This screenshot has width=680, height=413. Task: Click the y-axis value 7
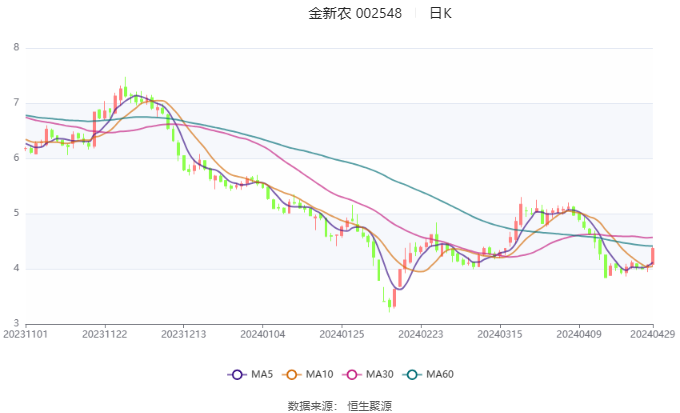(16, 103)
